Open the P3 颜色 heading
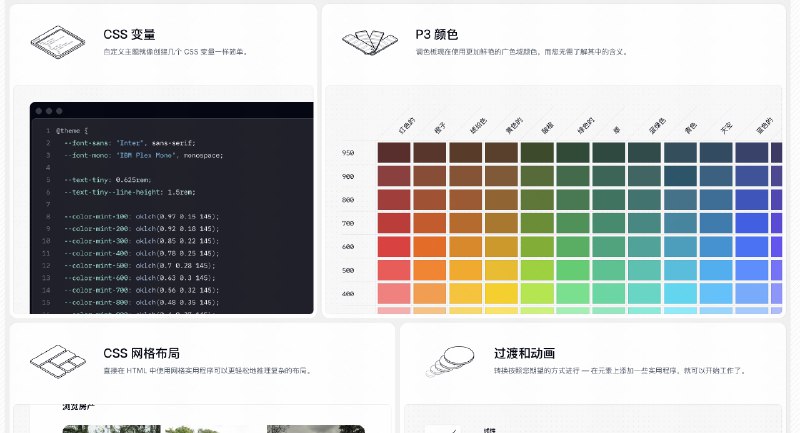The image size is (800, 433). [437, 34]
